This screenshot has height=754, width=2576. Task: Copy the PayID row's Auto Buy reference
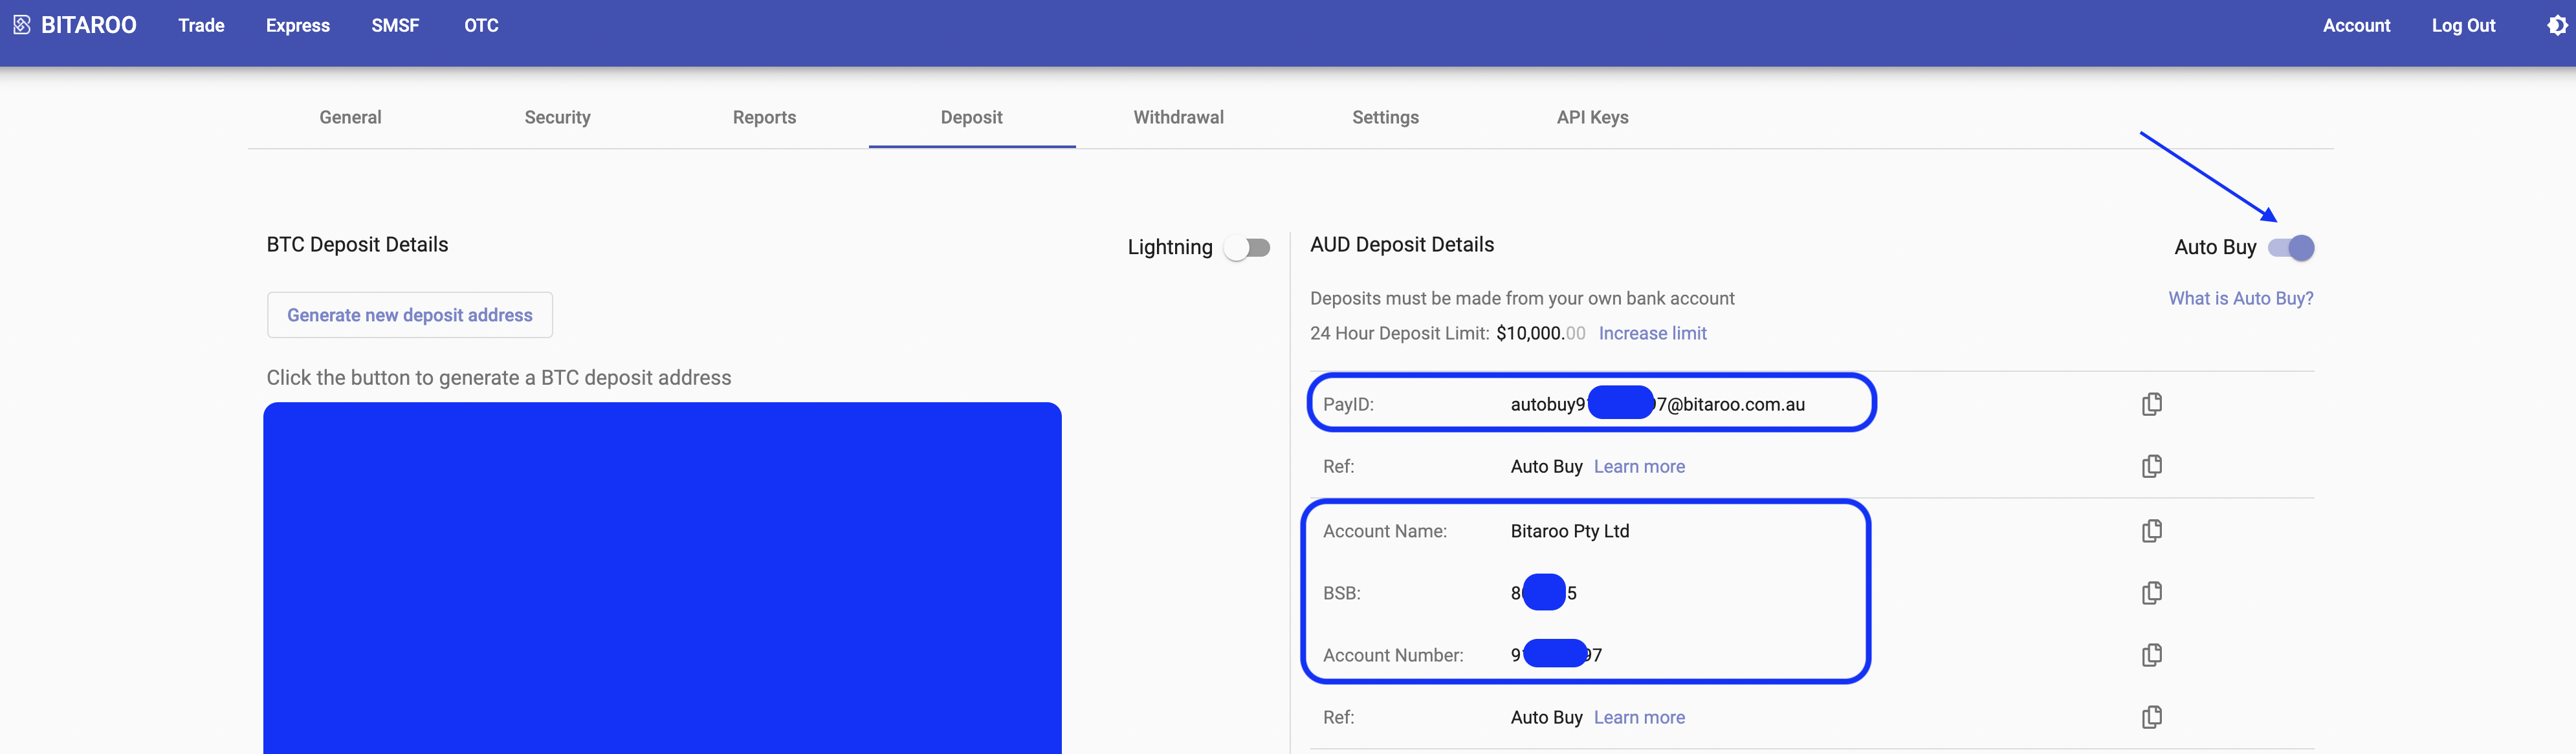(2152, 466)
